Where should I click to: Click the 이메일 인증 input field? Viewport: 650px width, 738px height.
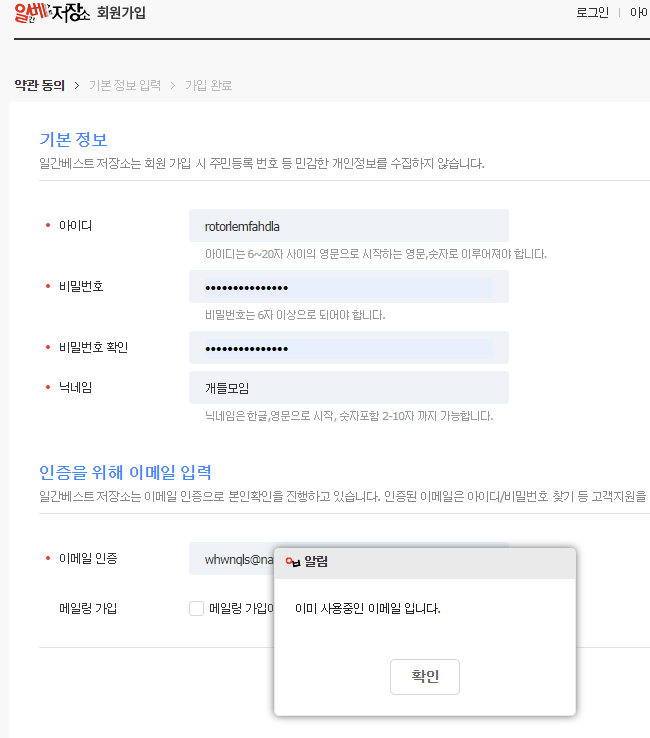tap(230, 560)
